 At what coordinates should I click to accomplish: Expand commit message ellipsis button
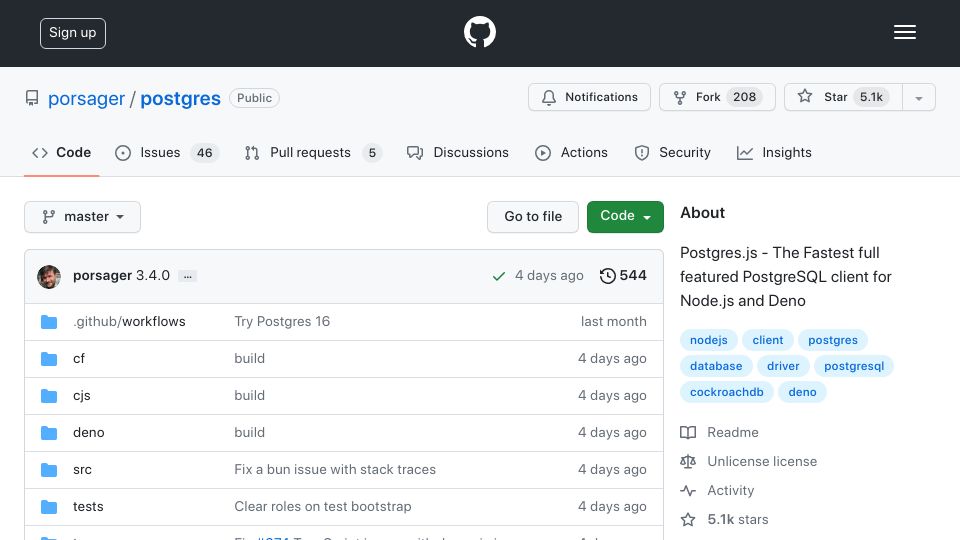tap(187, 276)
